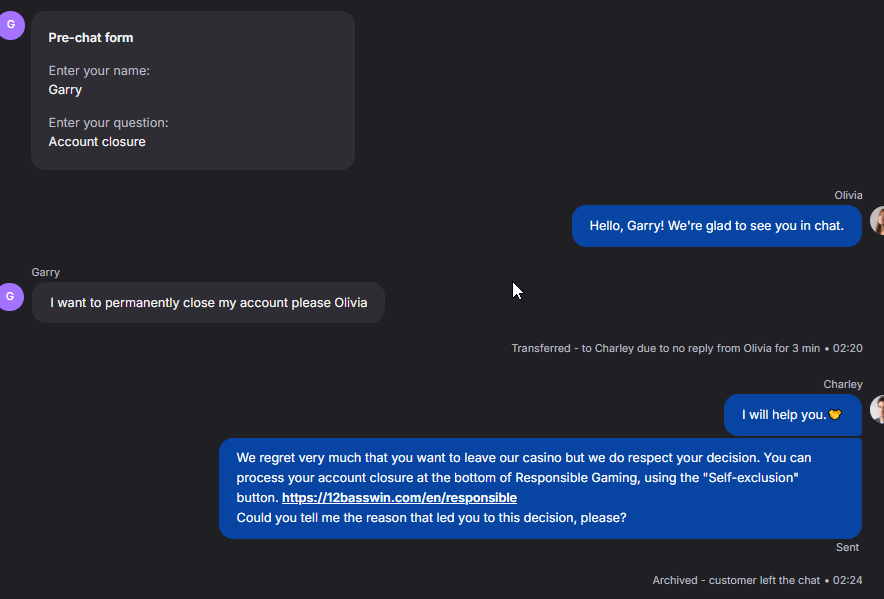Select Olivia's "Hello, Garry!" greeting bubble
Image resolution: width=884 pixels, height=599 pixels.
click(x=716, y=226)
